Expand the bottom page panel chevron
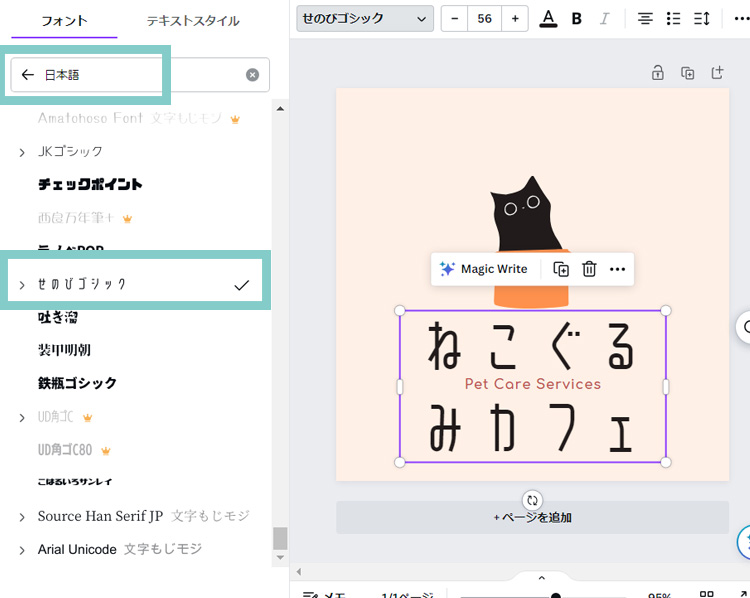Screen dimensions: 750x598 coord(541,578)
